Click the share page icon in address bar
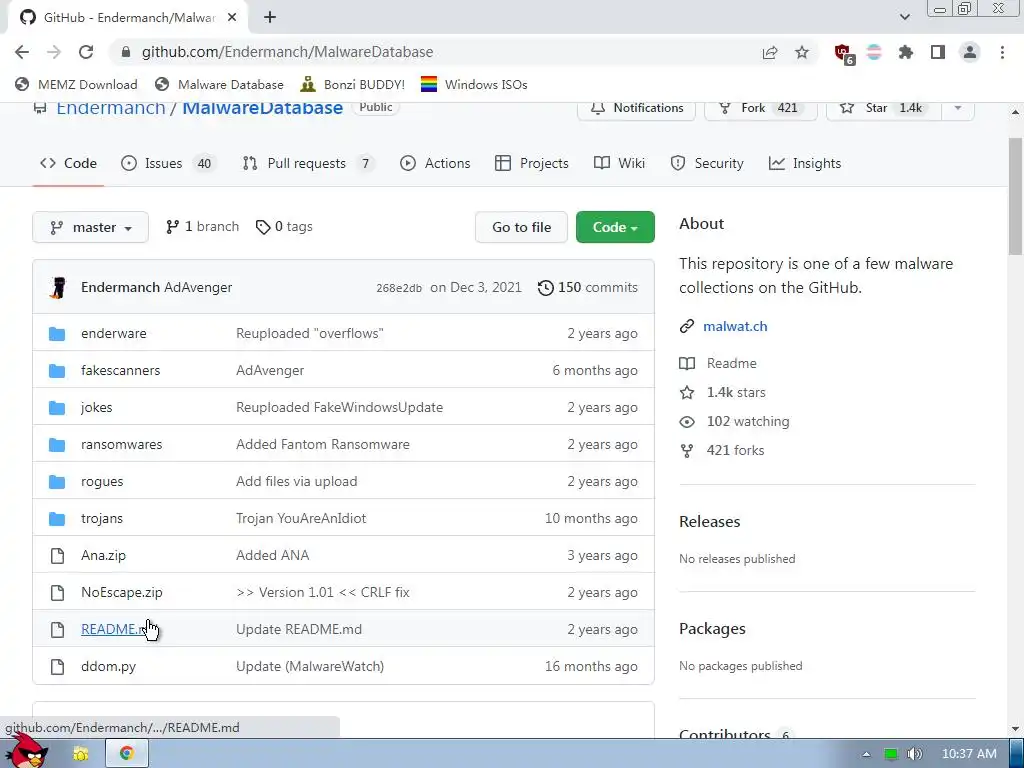This screenshot has width=1024, height=768. (x=770, y=52)
